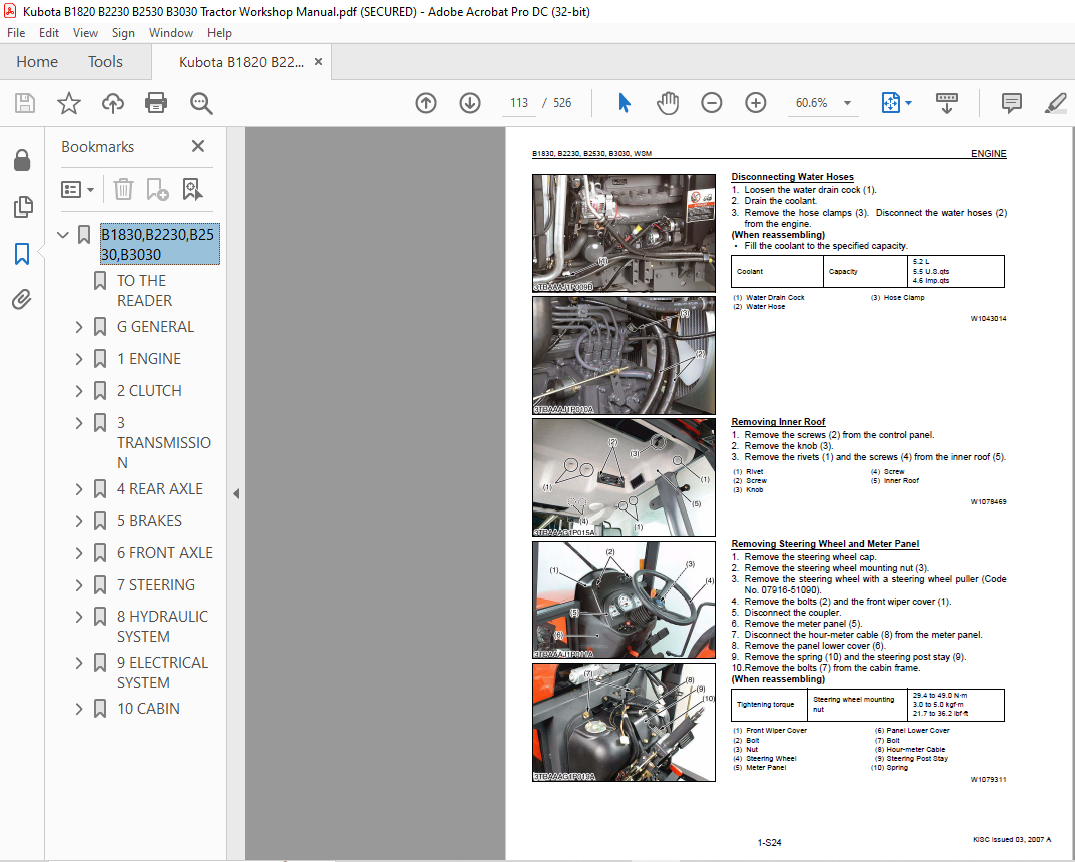Open attachments paperclip sidebar icon
The image size is (1075, 862).
tap(22, 300)
